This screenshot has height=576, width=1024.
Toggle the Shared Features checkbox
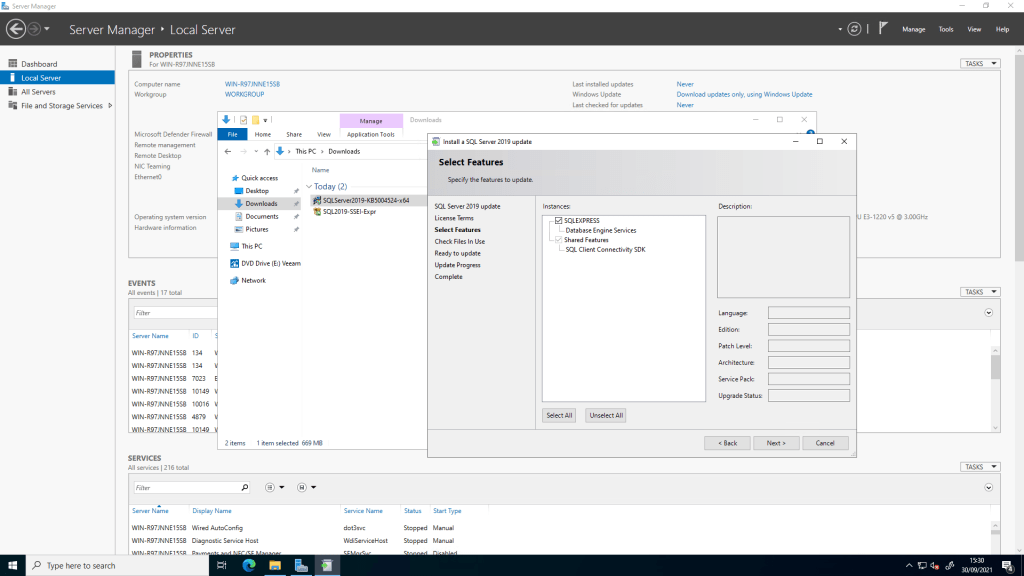(x=559, y=240)
